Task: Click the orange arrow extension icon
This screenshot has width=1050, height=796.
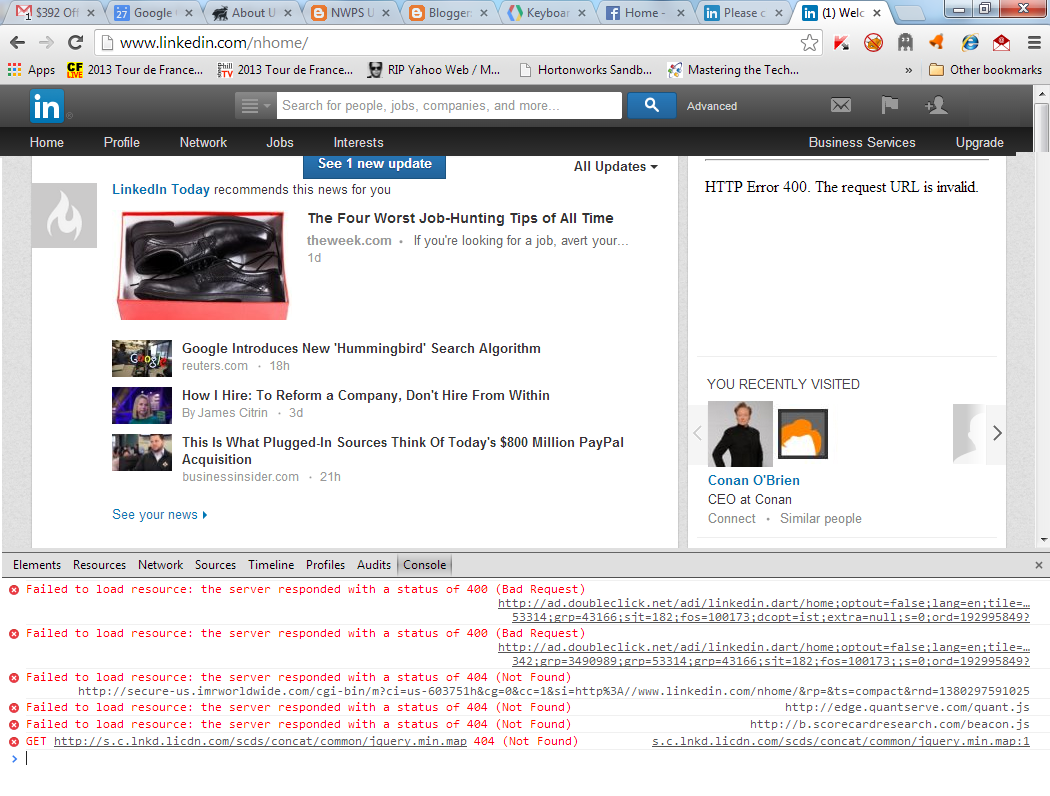Action: coord(937,42)
